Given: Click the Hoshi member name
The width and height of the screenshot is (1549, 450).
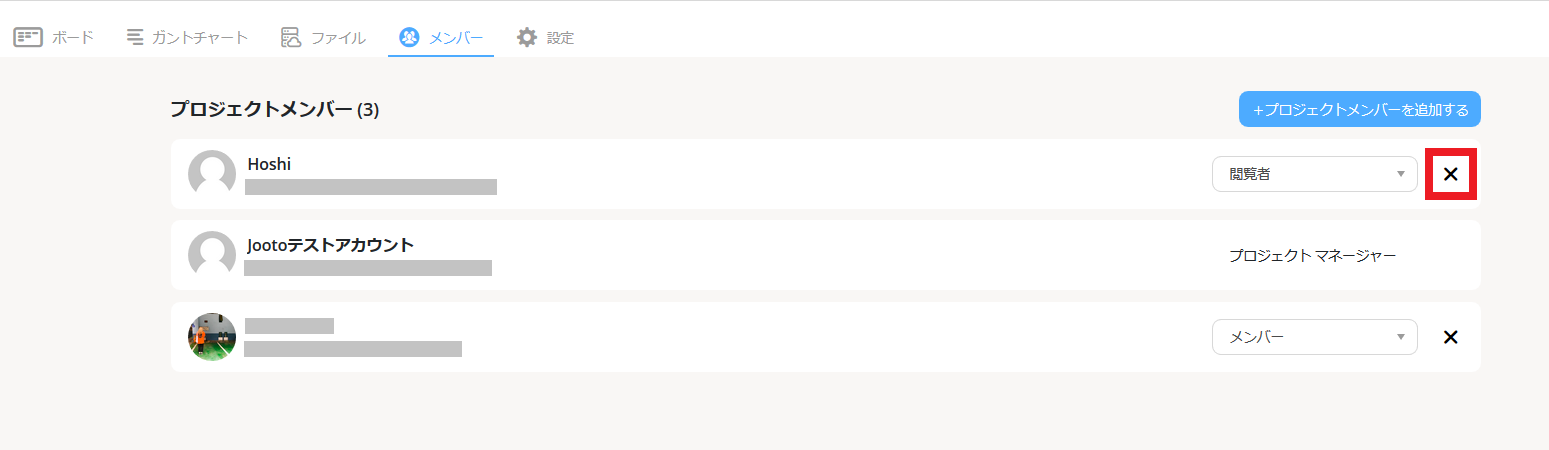Looking at the screenshot, I should 269,164.
